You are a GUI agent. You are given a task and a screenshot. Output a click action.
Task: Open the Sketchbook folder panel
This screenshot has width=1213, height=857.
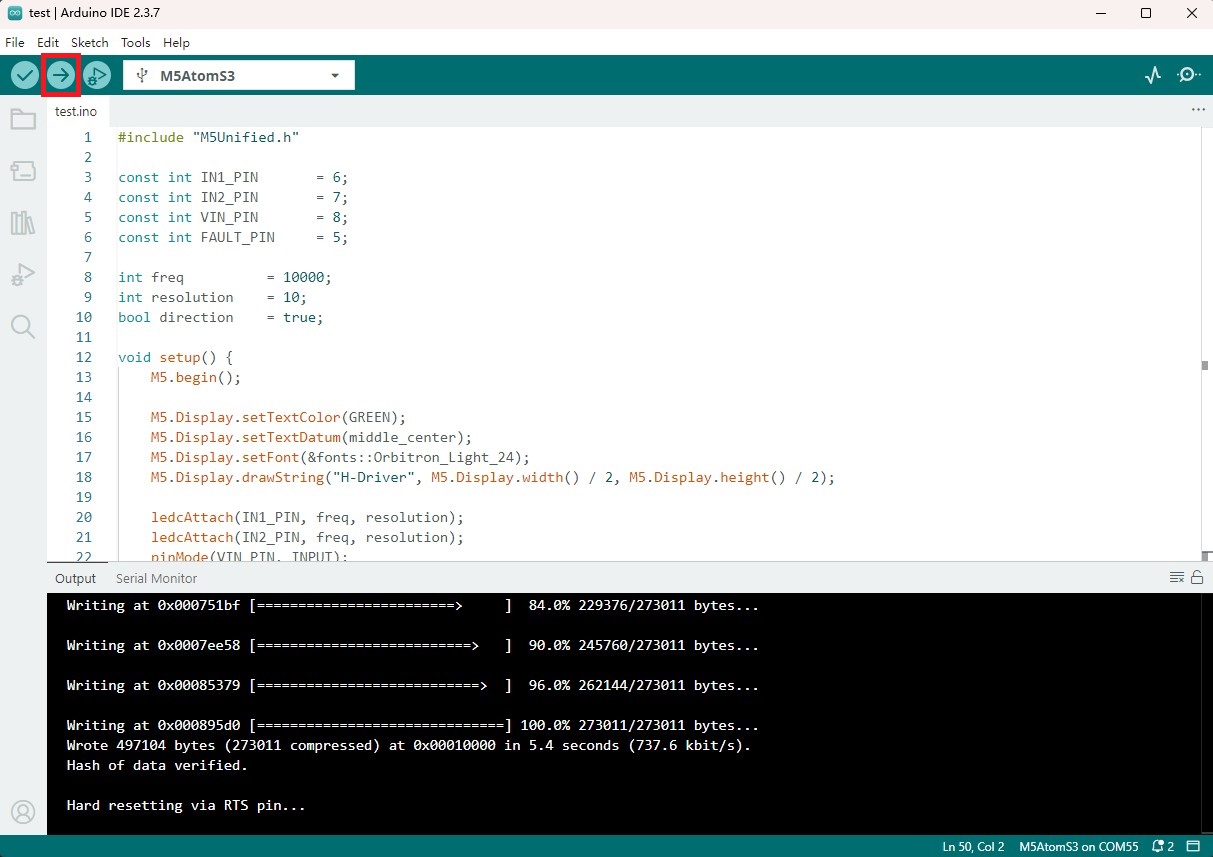point(23,120)
